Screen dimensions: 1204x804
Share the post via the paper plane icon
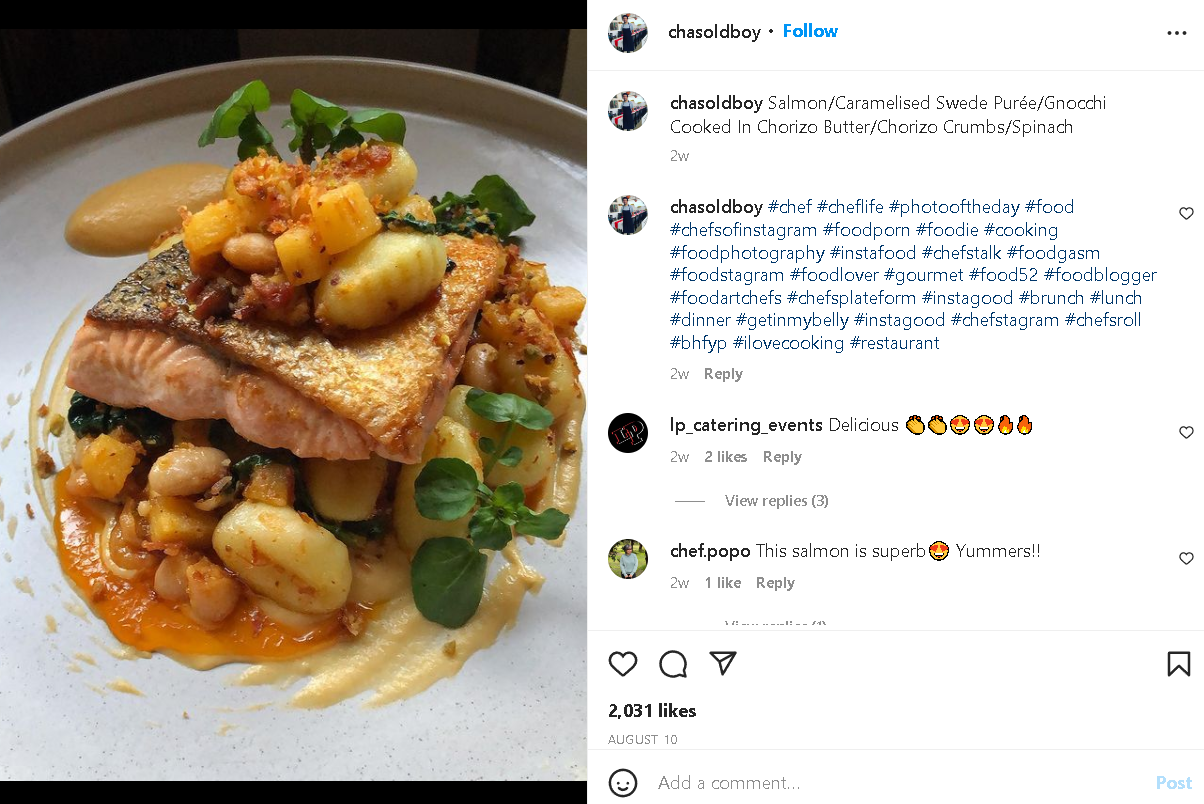723,664
